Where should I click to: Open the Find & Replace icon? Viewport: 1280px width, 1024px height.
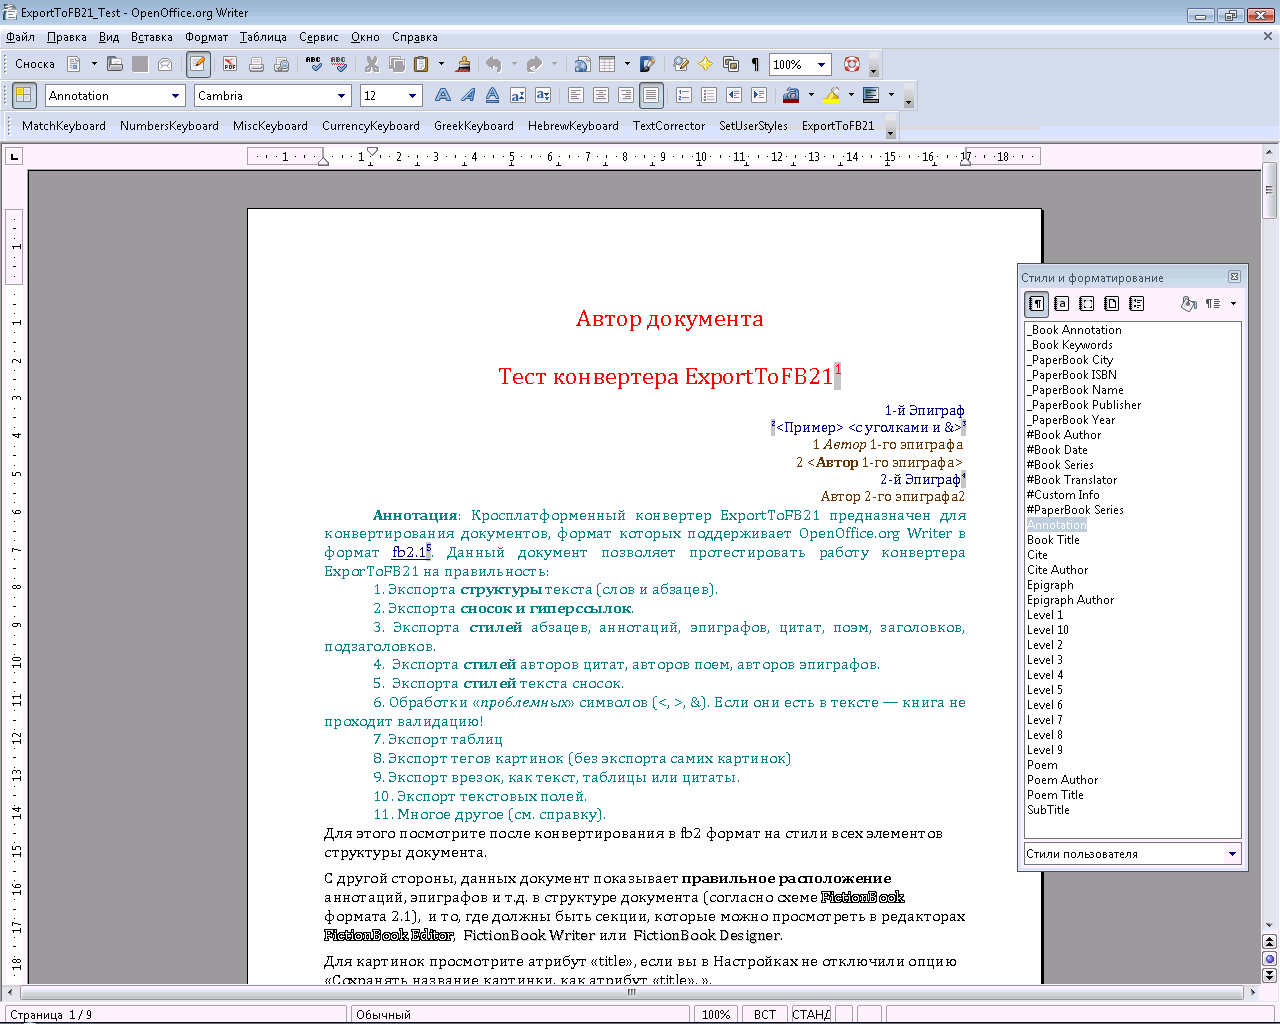pyautogui.click(x=681, y=64)
